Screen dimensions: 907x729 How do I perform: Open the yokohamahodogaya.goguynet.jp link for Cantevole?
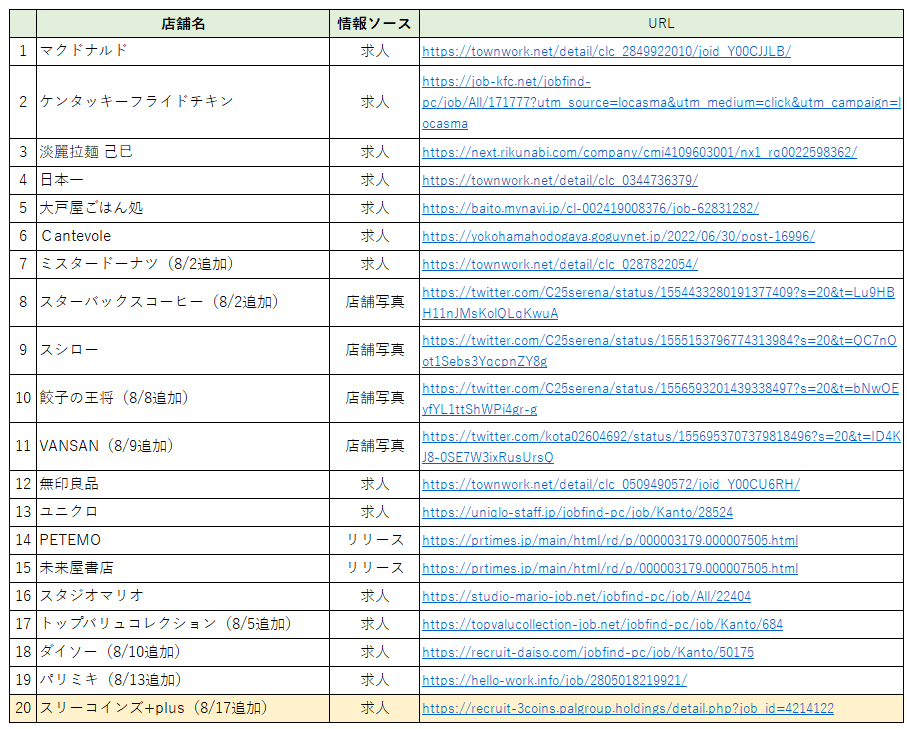(618, 237)
